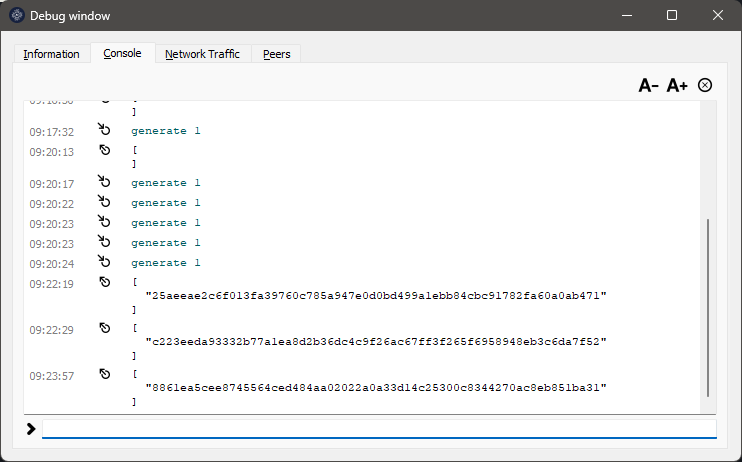Click the console vertical scrollbar handle
Image resolution: width=742 pixels, height=462 pixels.
tap(708, 308)
